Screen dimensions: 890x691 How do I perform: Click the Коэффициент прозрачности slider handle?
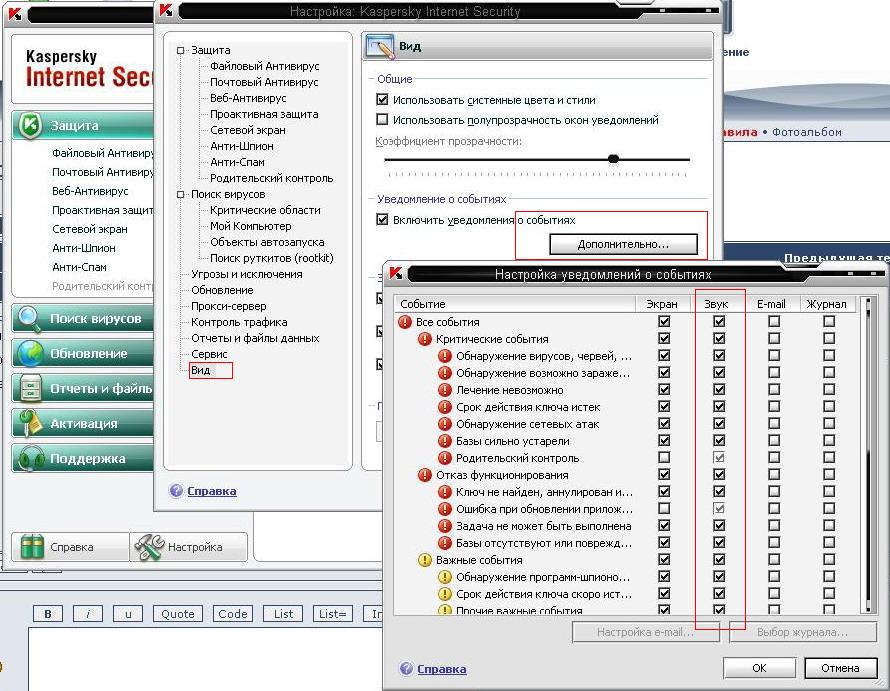(x=613, y=159)
